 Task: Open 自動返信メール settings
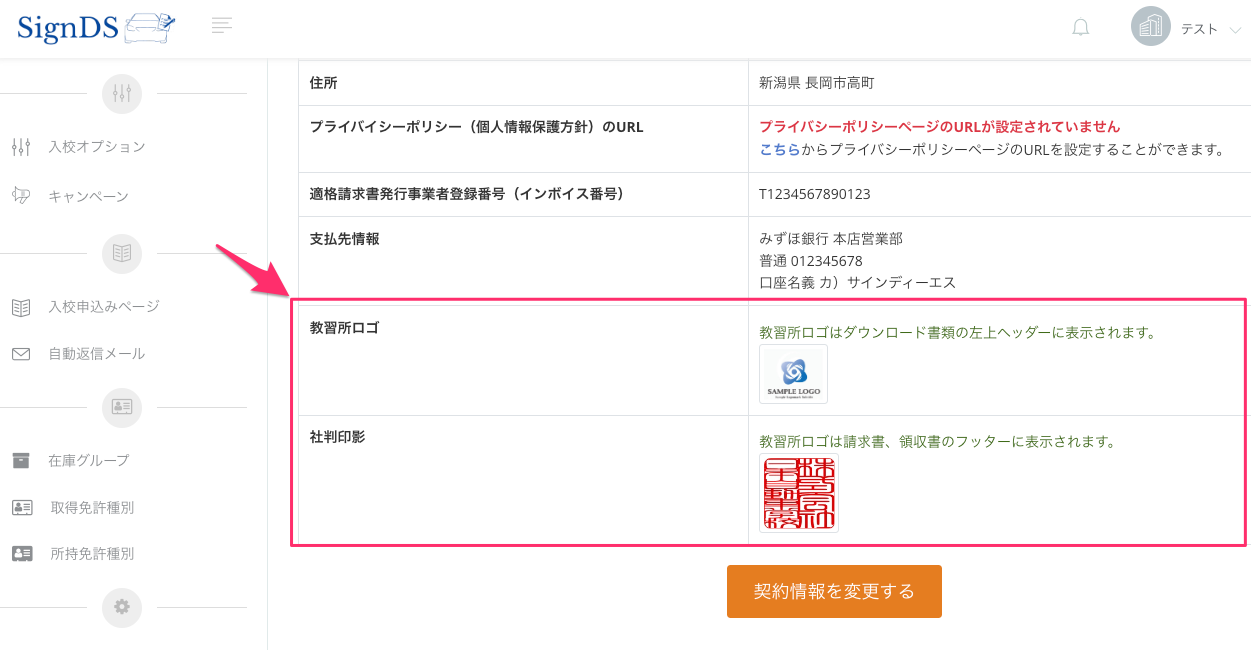click(x=96, y=354)
